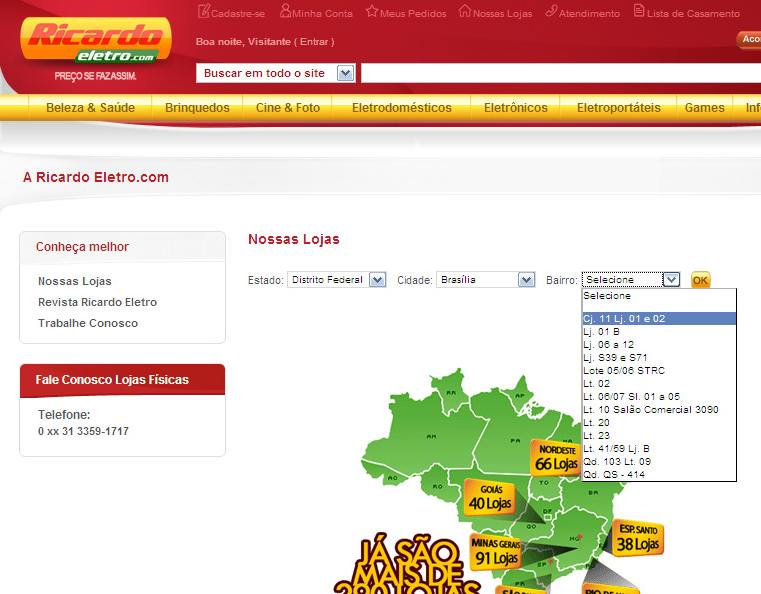This screenshot has height=594, width=761.
Task: Expand the Estado dropdown
Action: click(336, 280)
